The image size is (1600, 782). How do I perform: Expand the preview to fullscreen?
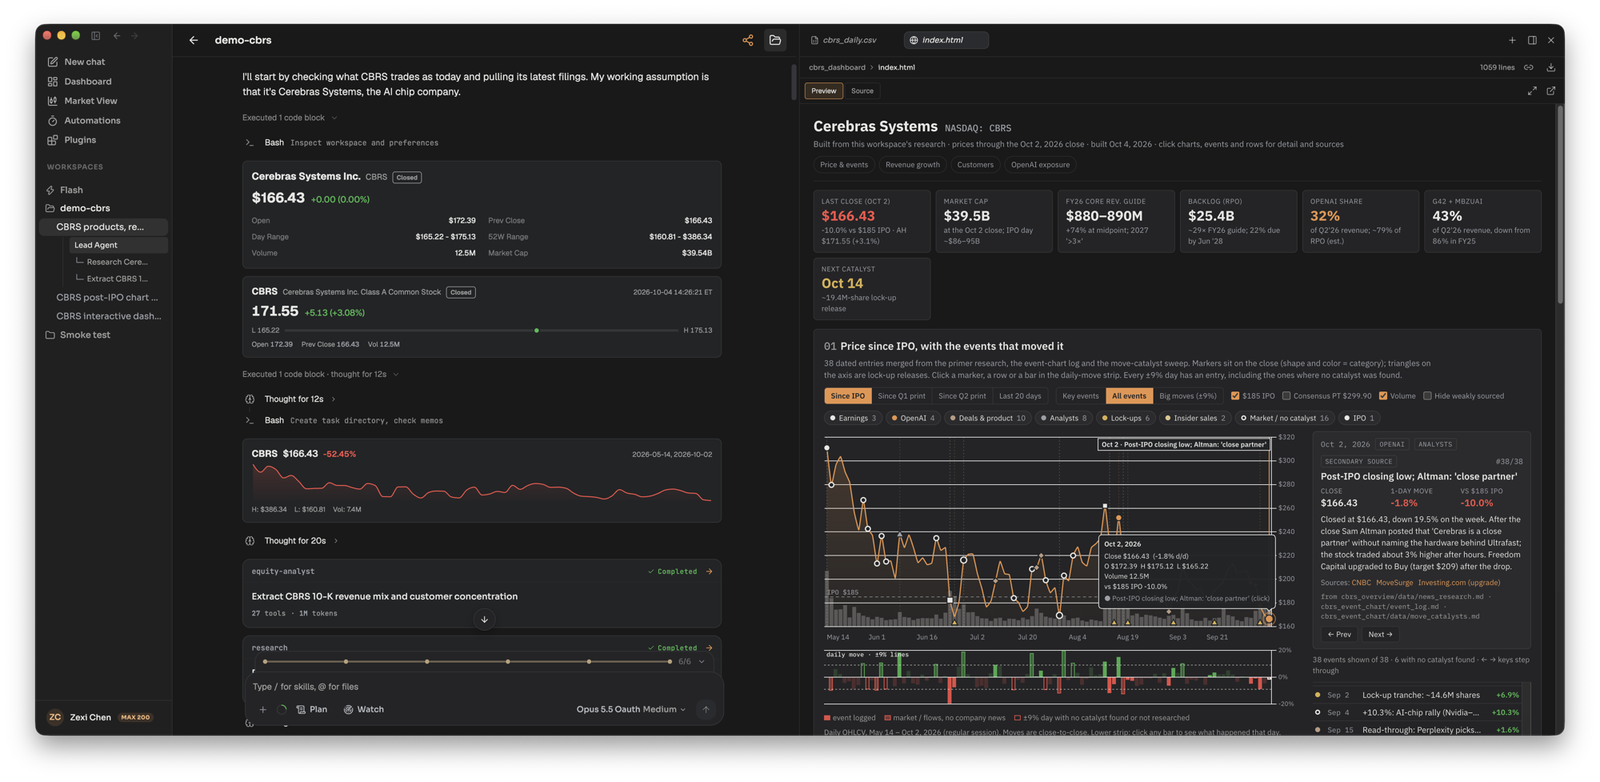tap(1532, 91)
